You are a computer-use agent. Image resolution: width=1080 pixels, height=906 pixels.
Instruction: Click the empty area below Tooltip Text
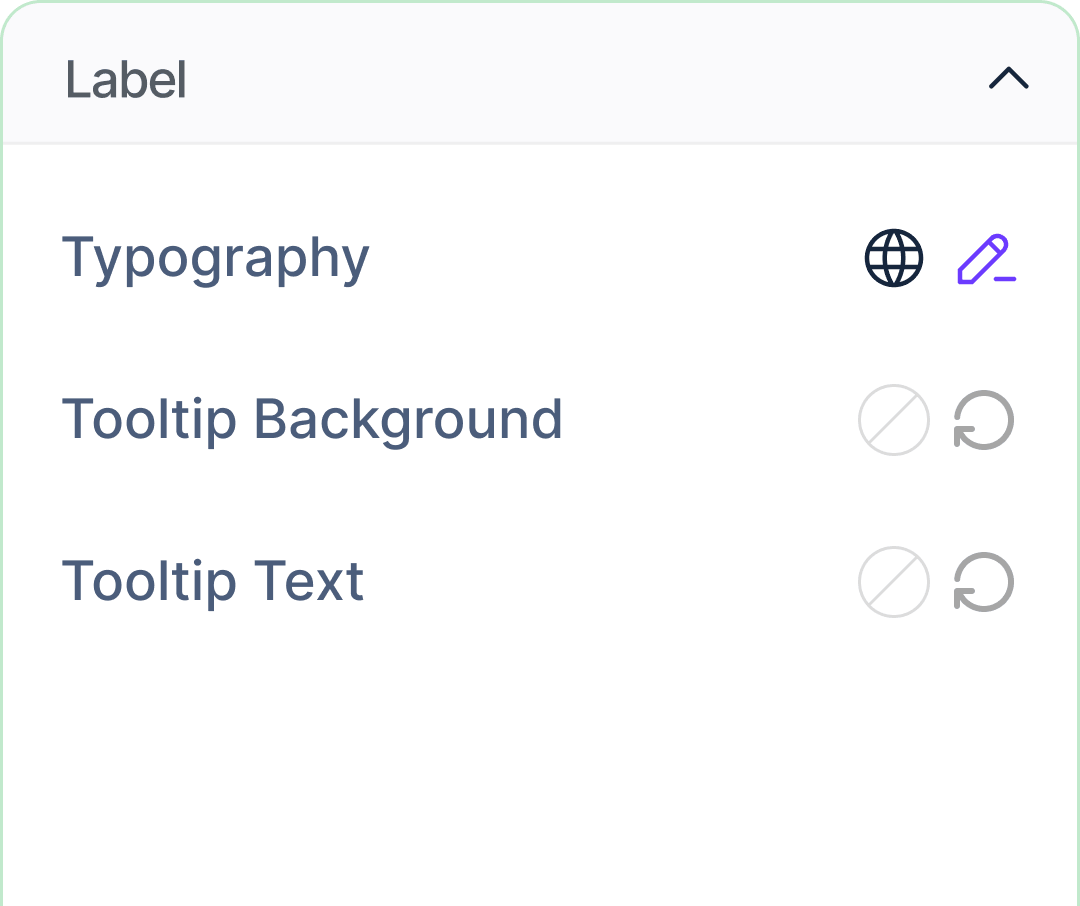[x=540, y=765]
